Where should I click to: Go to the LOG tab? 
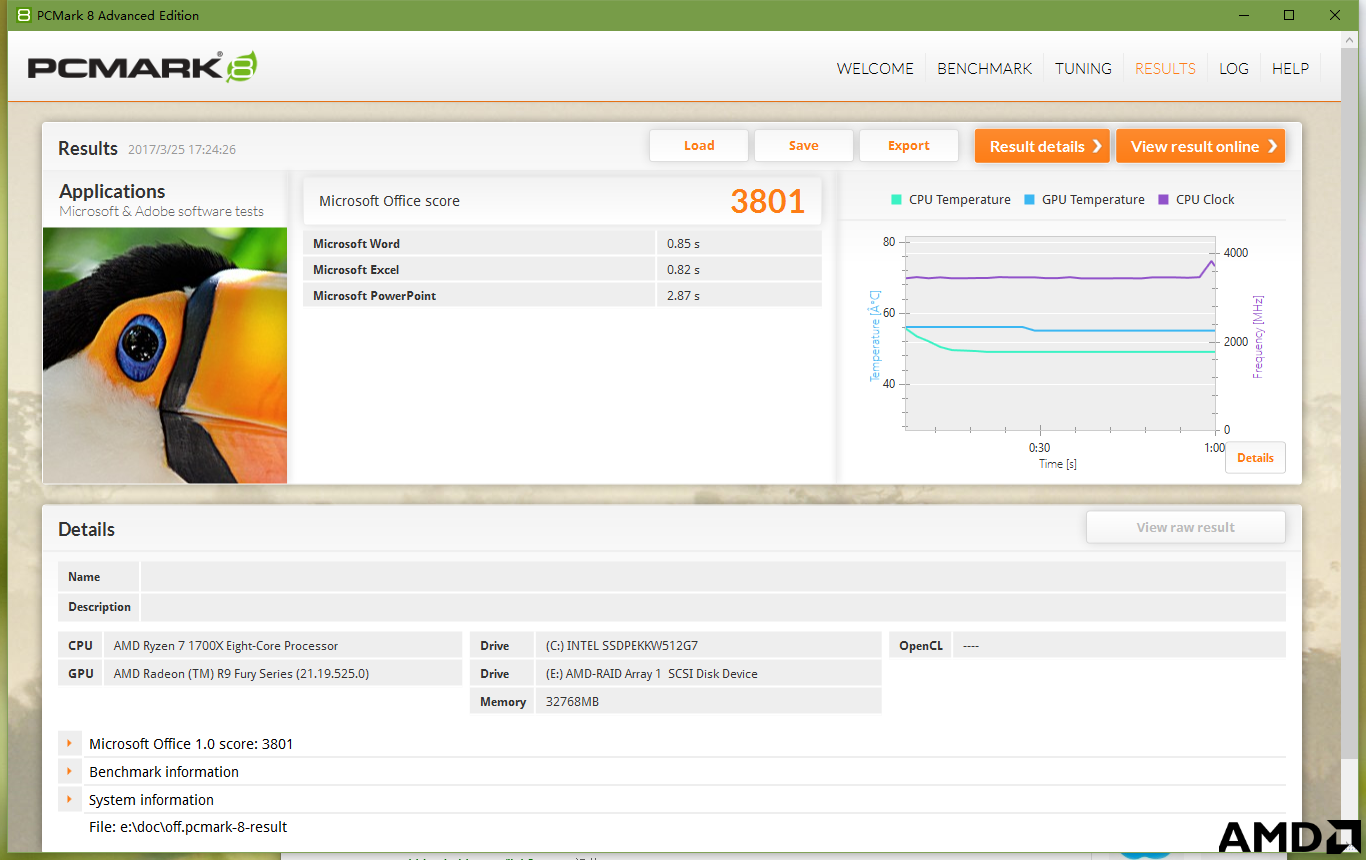pos(1234,69)
